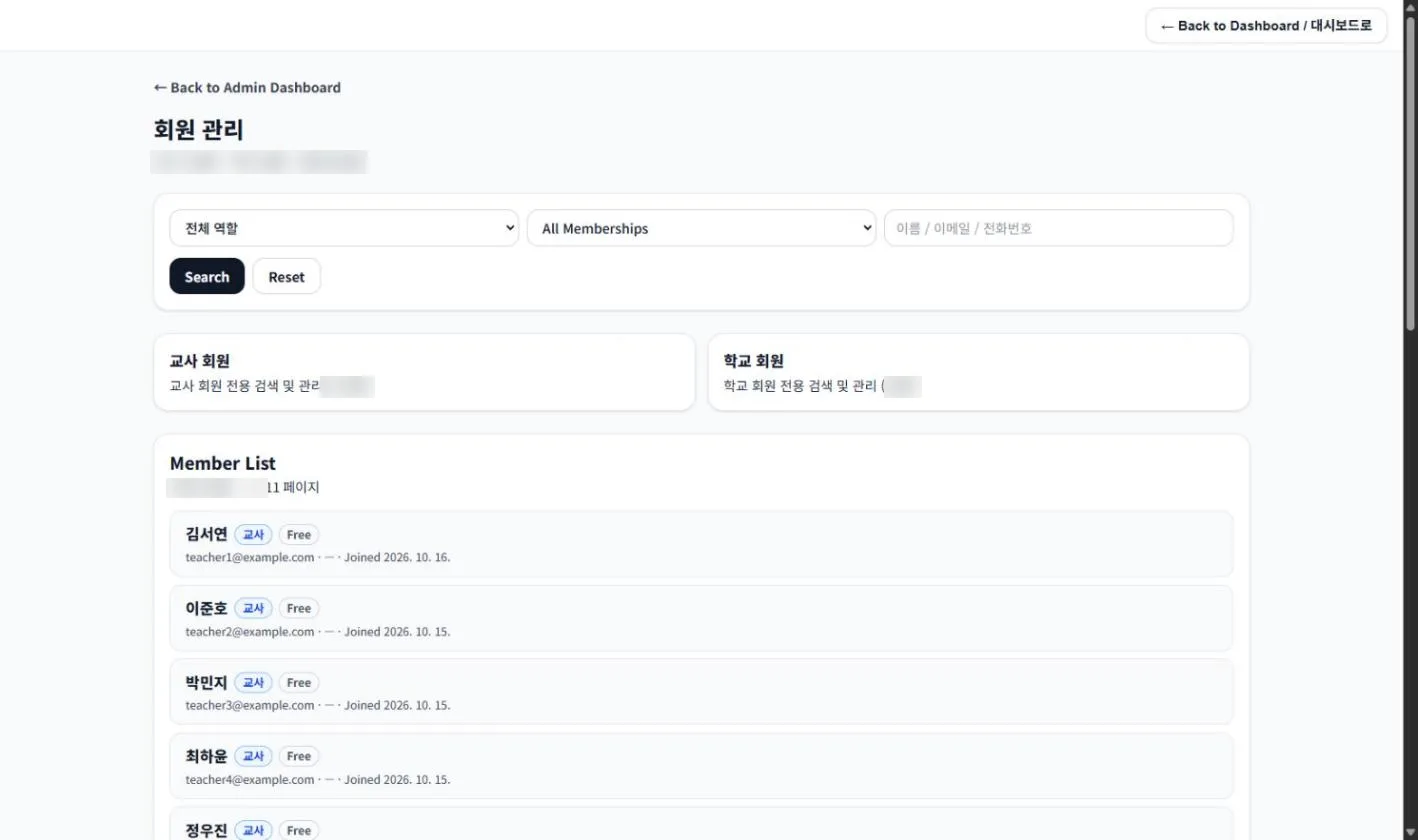
Task: Focus the 이름 / 이메일 / 전화번호 search field
Action: pyautogui.click(x=1058, y=228)
